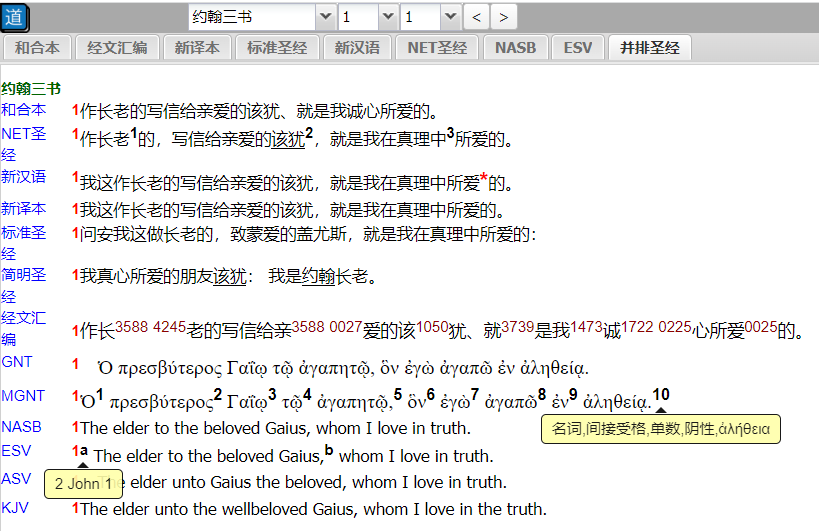
Task: Open the 经文汇编 tab
Action: 119,48
